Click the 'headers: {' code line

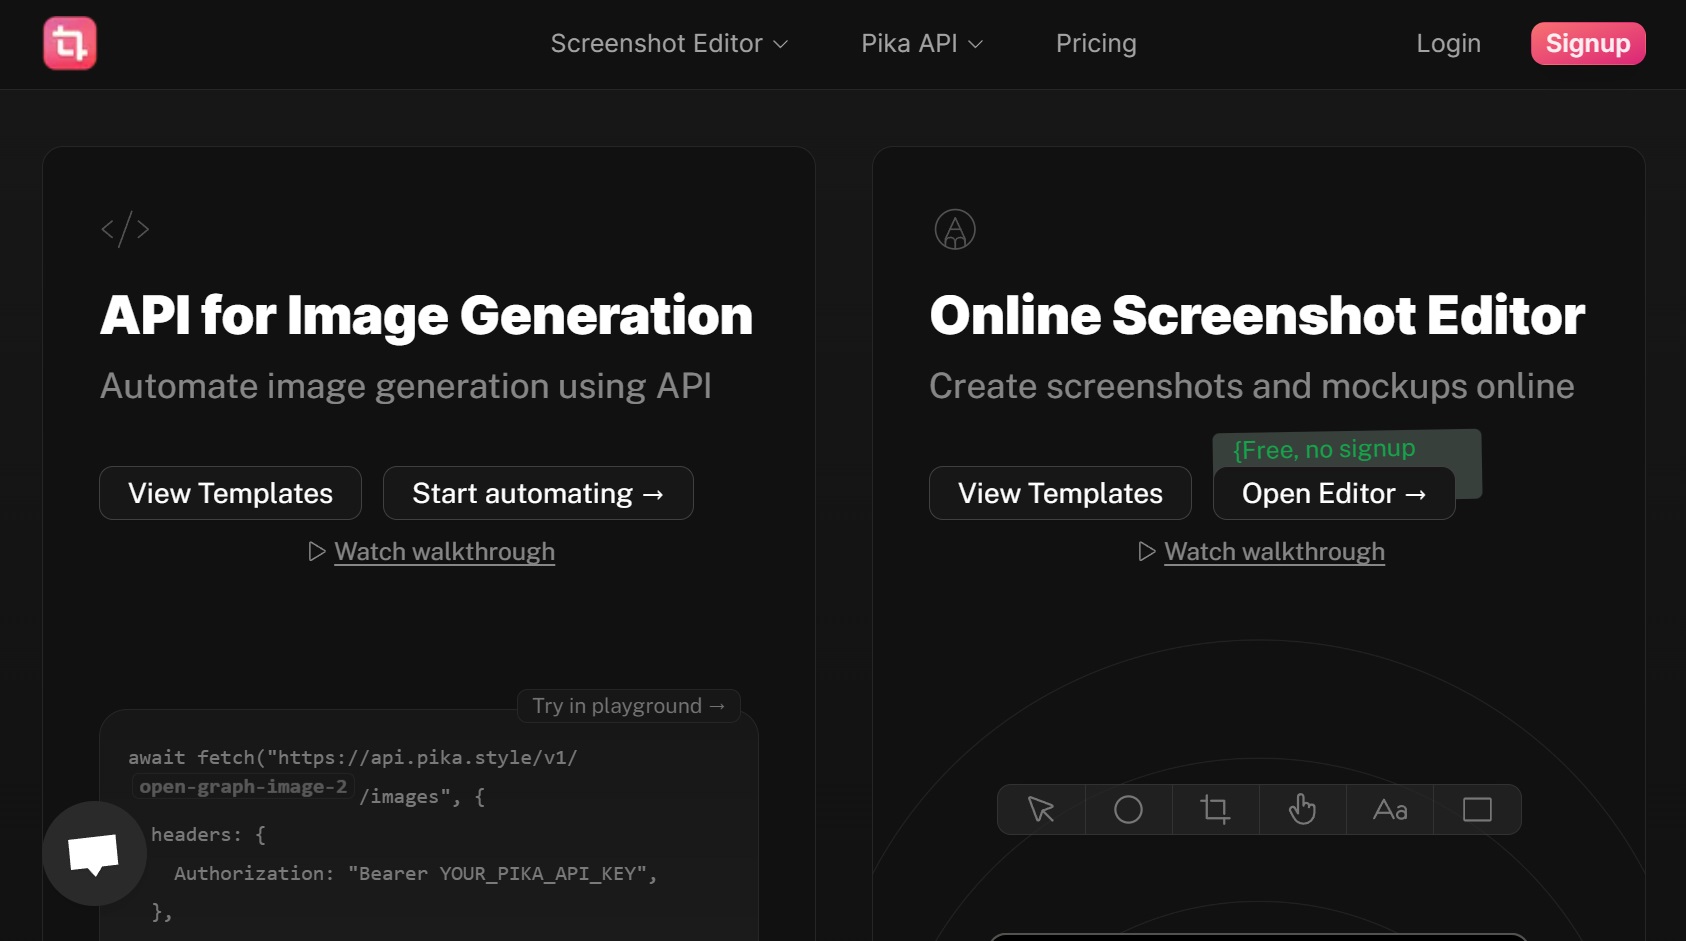[208, 834]
